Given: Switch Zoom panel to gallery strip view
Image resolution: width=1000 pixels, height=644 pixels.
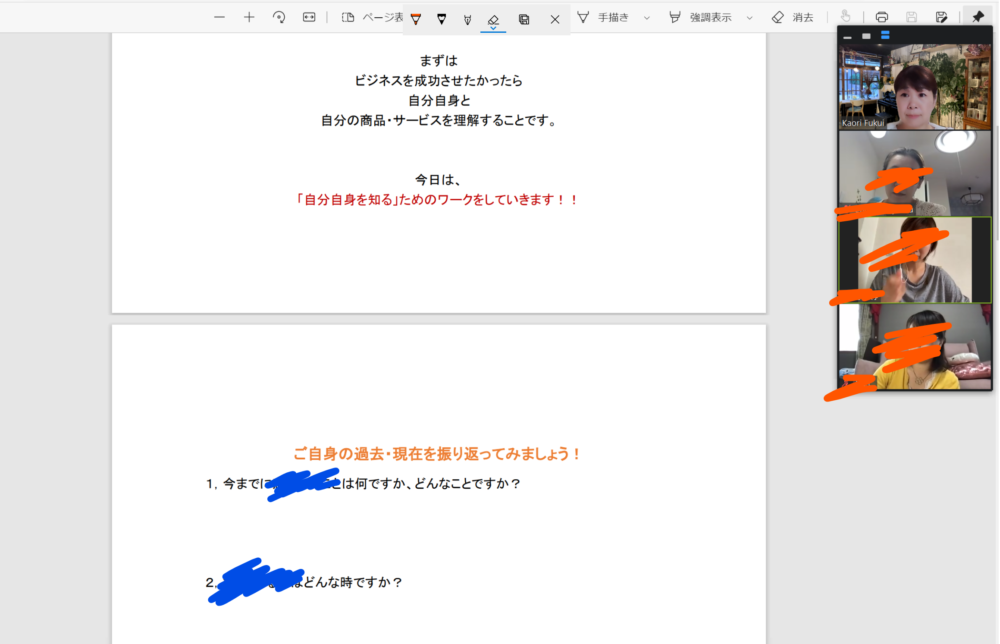Looking at the screenshot, I should (x=885, y=36).
